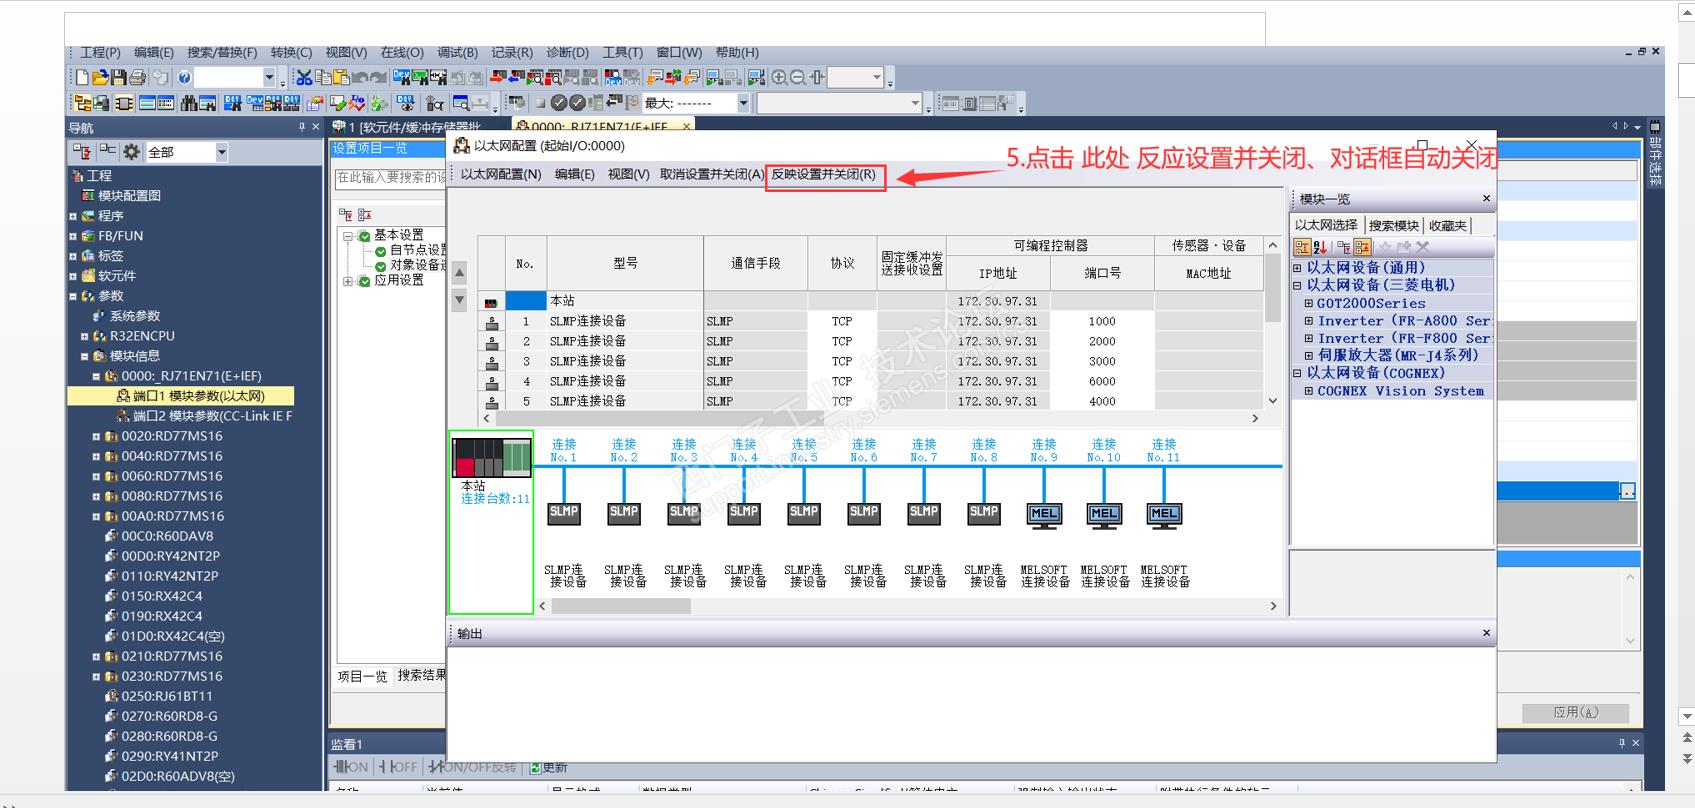Click the down arrow beside the device table

pyautogui.click(x=459, y=299)
